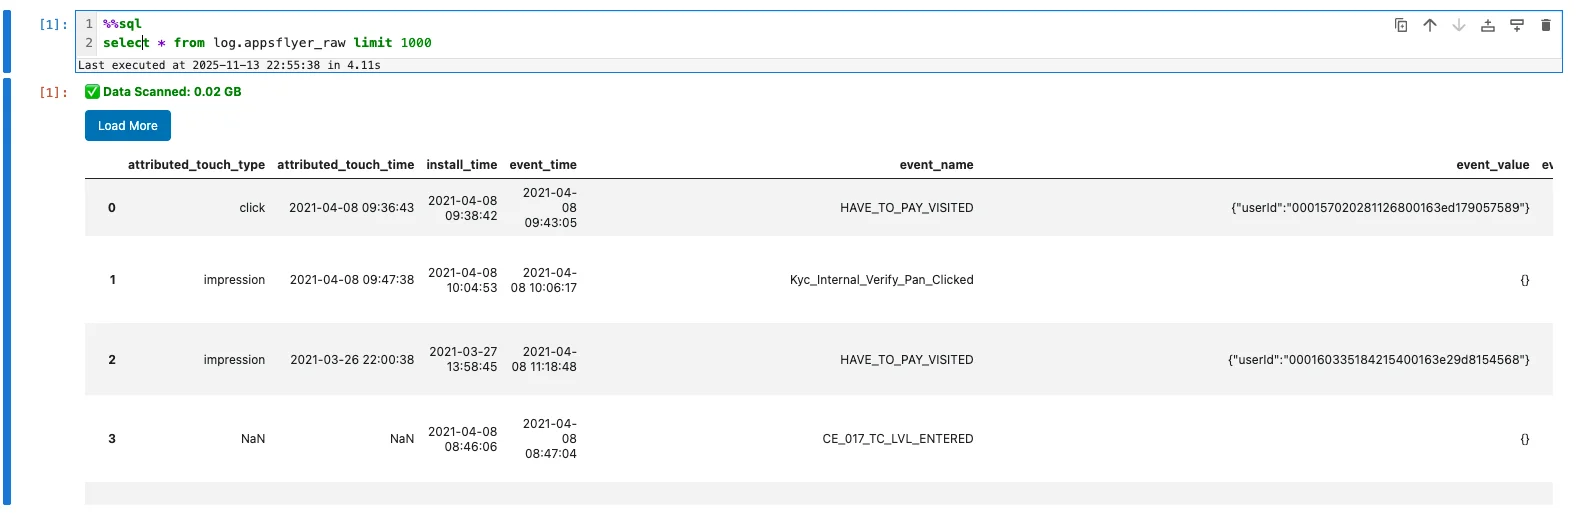Collapse the code input using blue bar
1576x528 pixels.
point(7,41)
